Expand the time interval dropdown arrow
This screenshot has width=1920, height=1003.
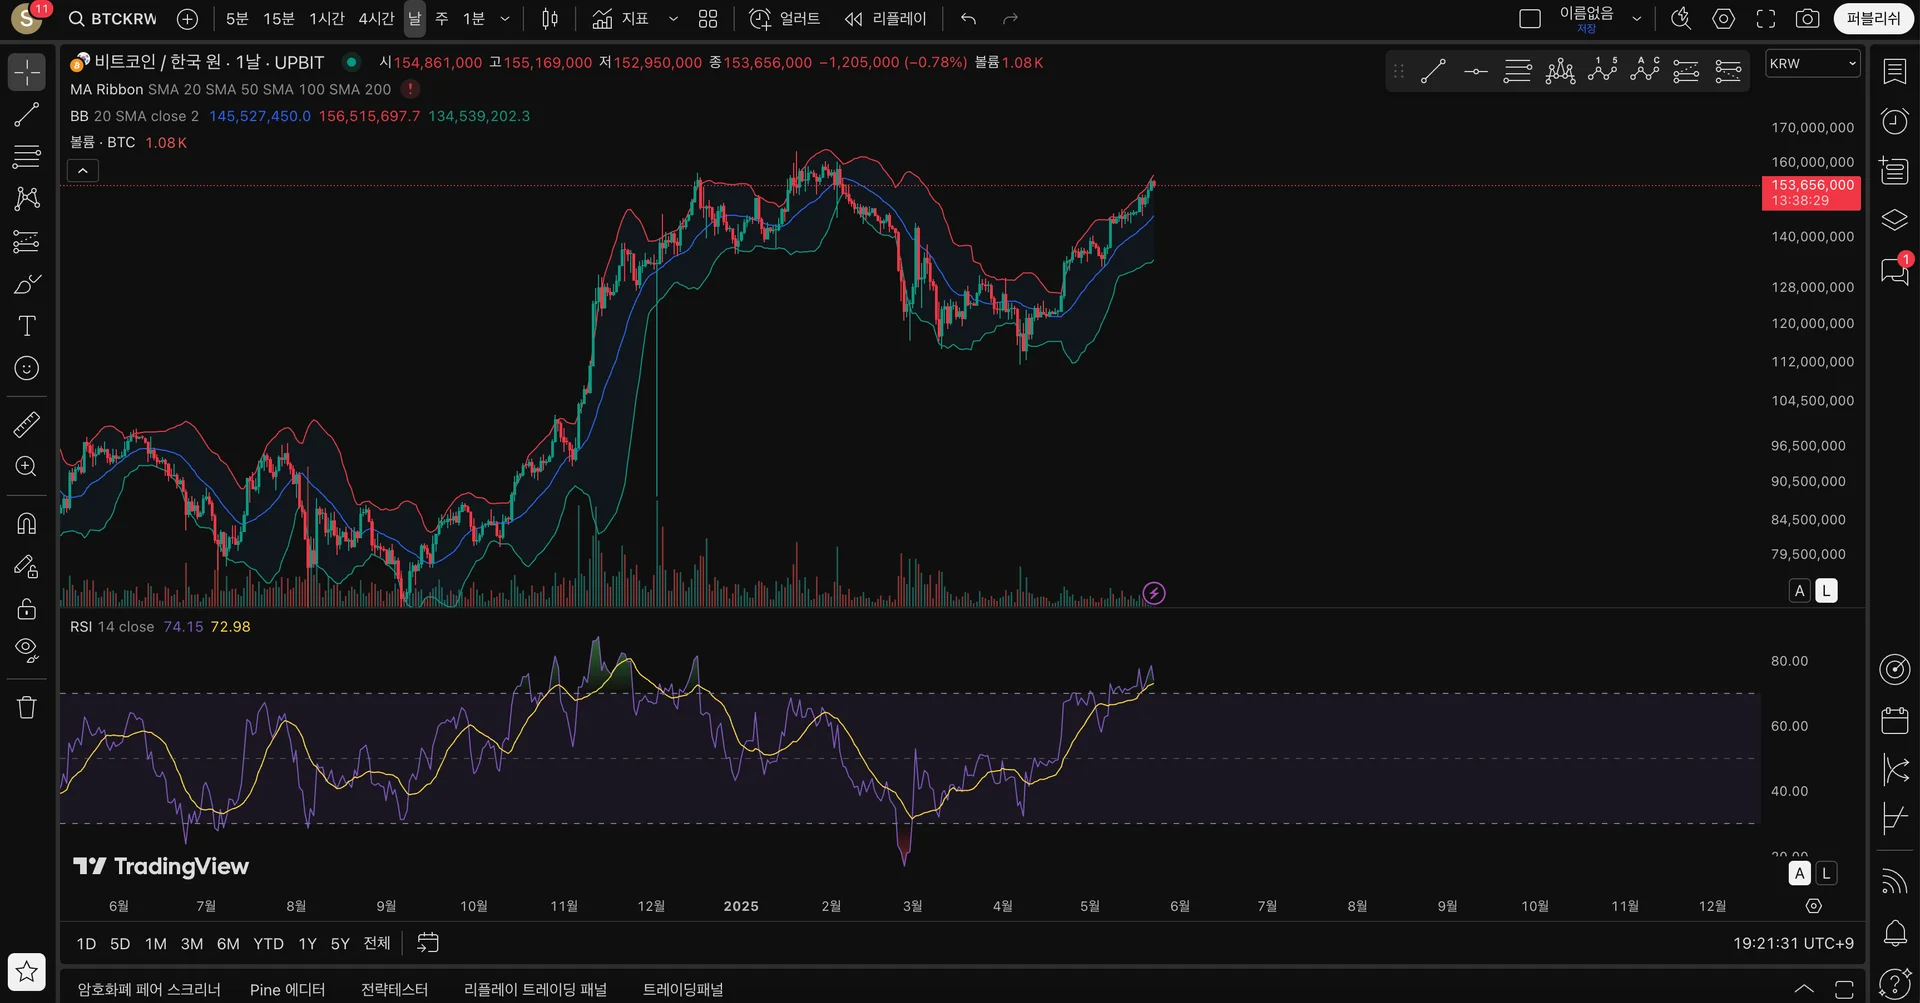click(x=505, y=19)
